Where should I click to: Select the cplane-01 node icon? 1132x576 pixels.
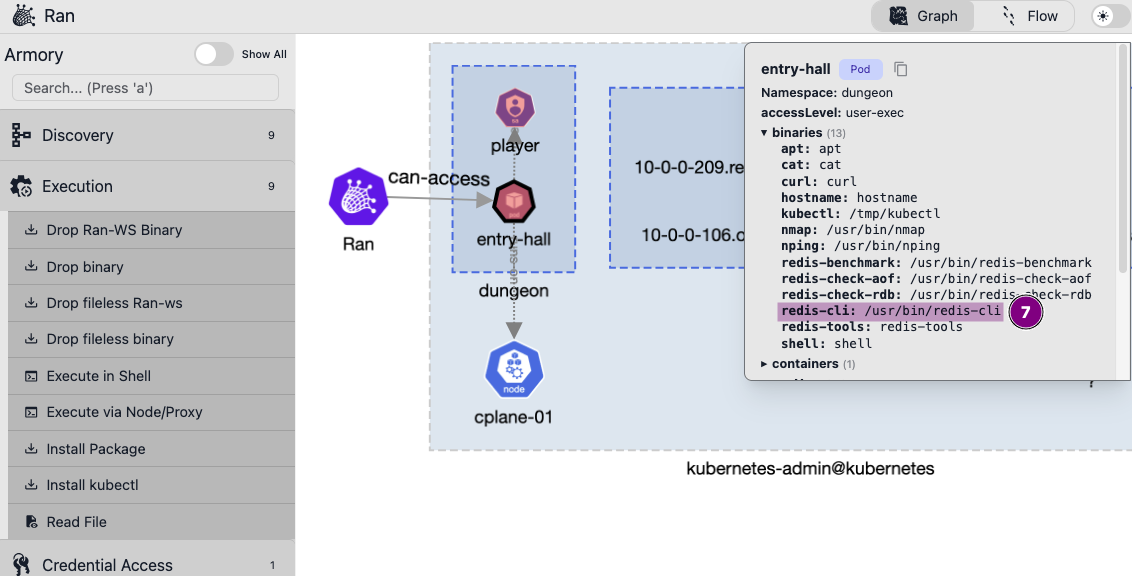pos(513,370)
